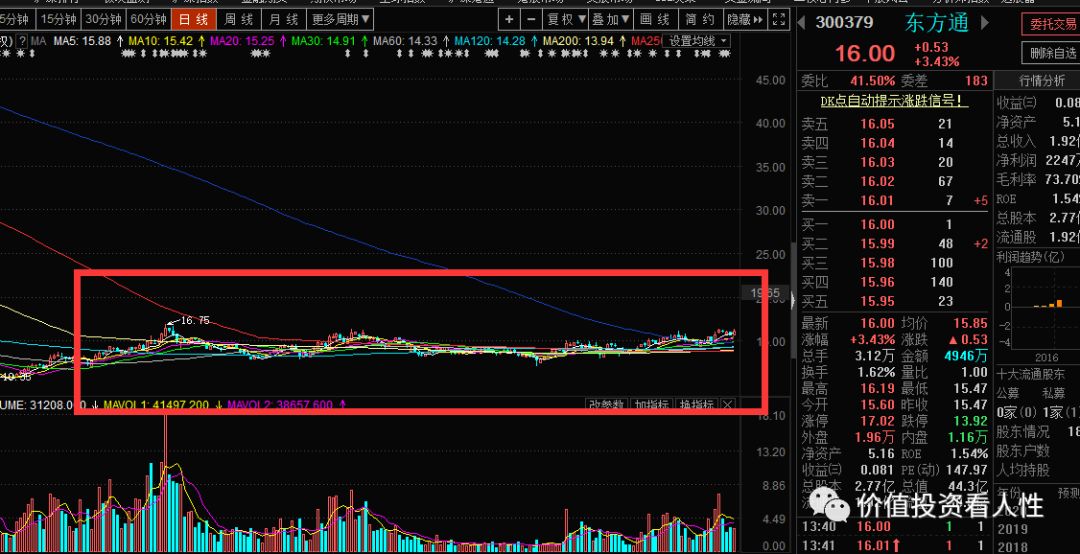This screenshot has width=1080, height=554.
Task: Click MA60: 14.33 indicator label
Action: 405,41
